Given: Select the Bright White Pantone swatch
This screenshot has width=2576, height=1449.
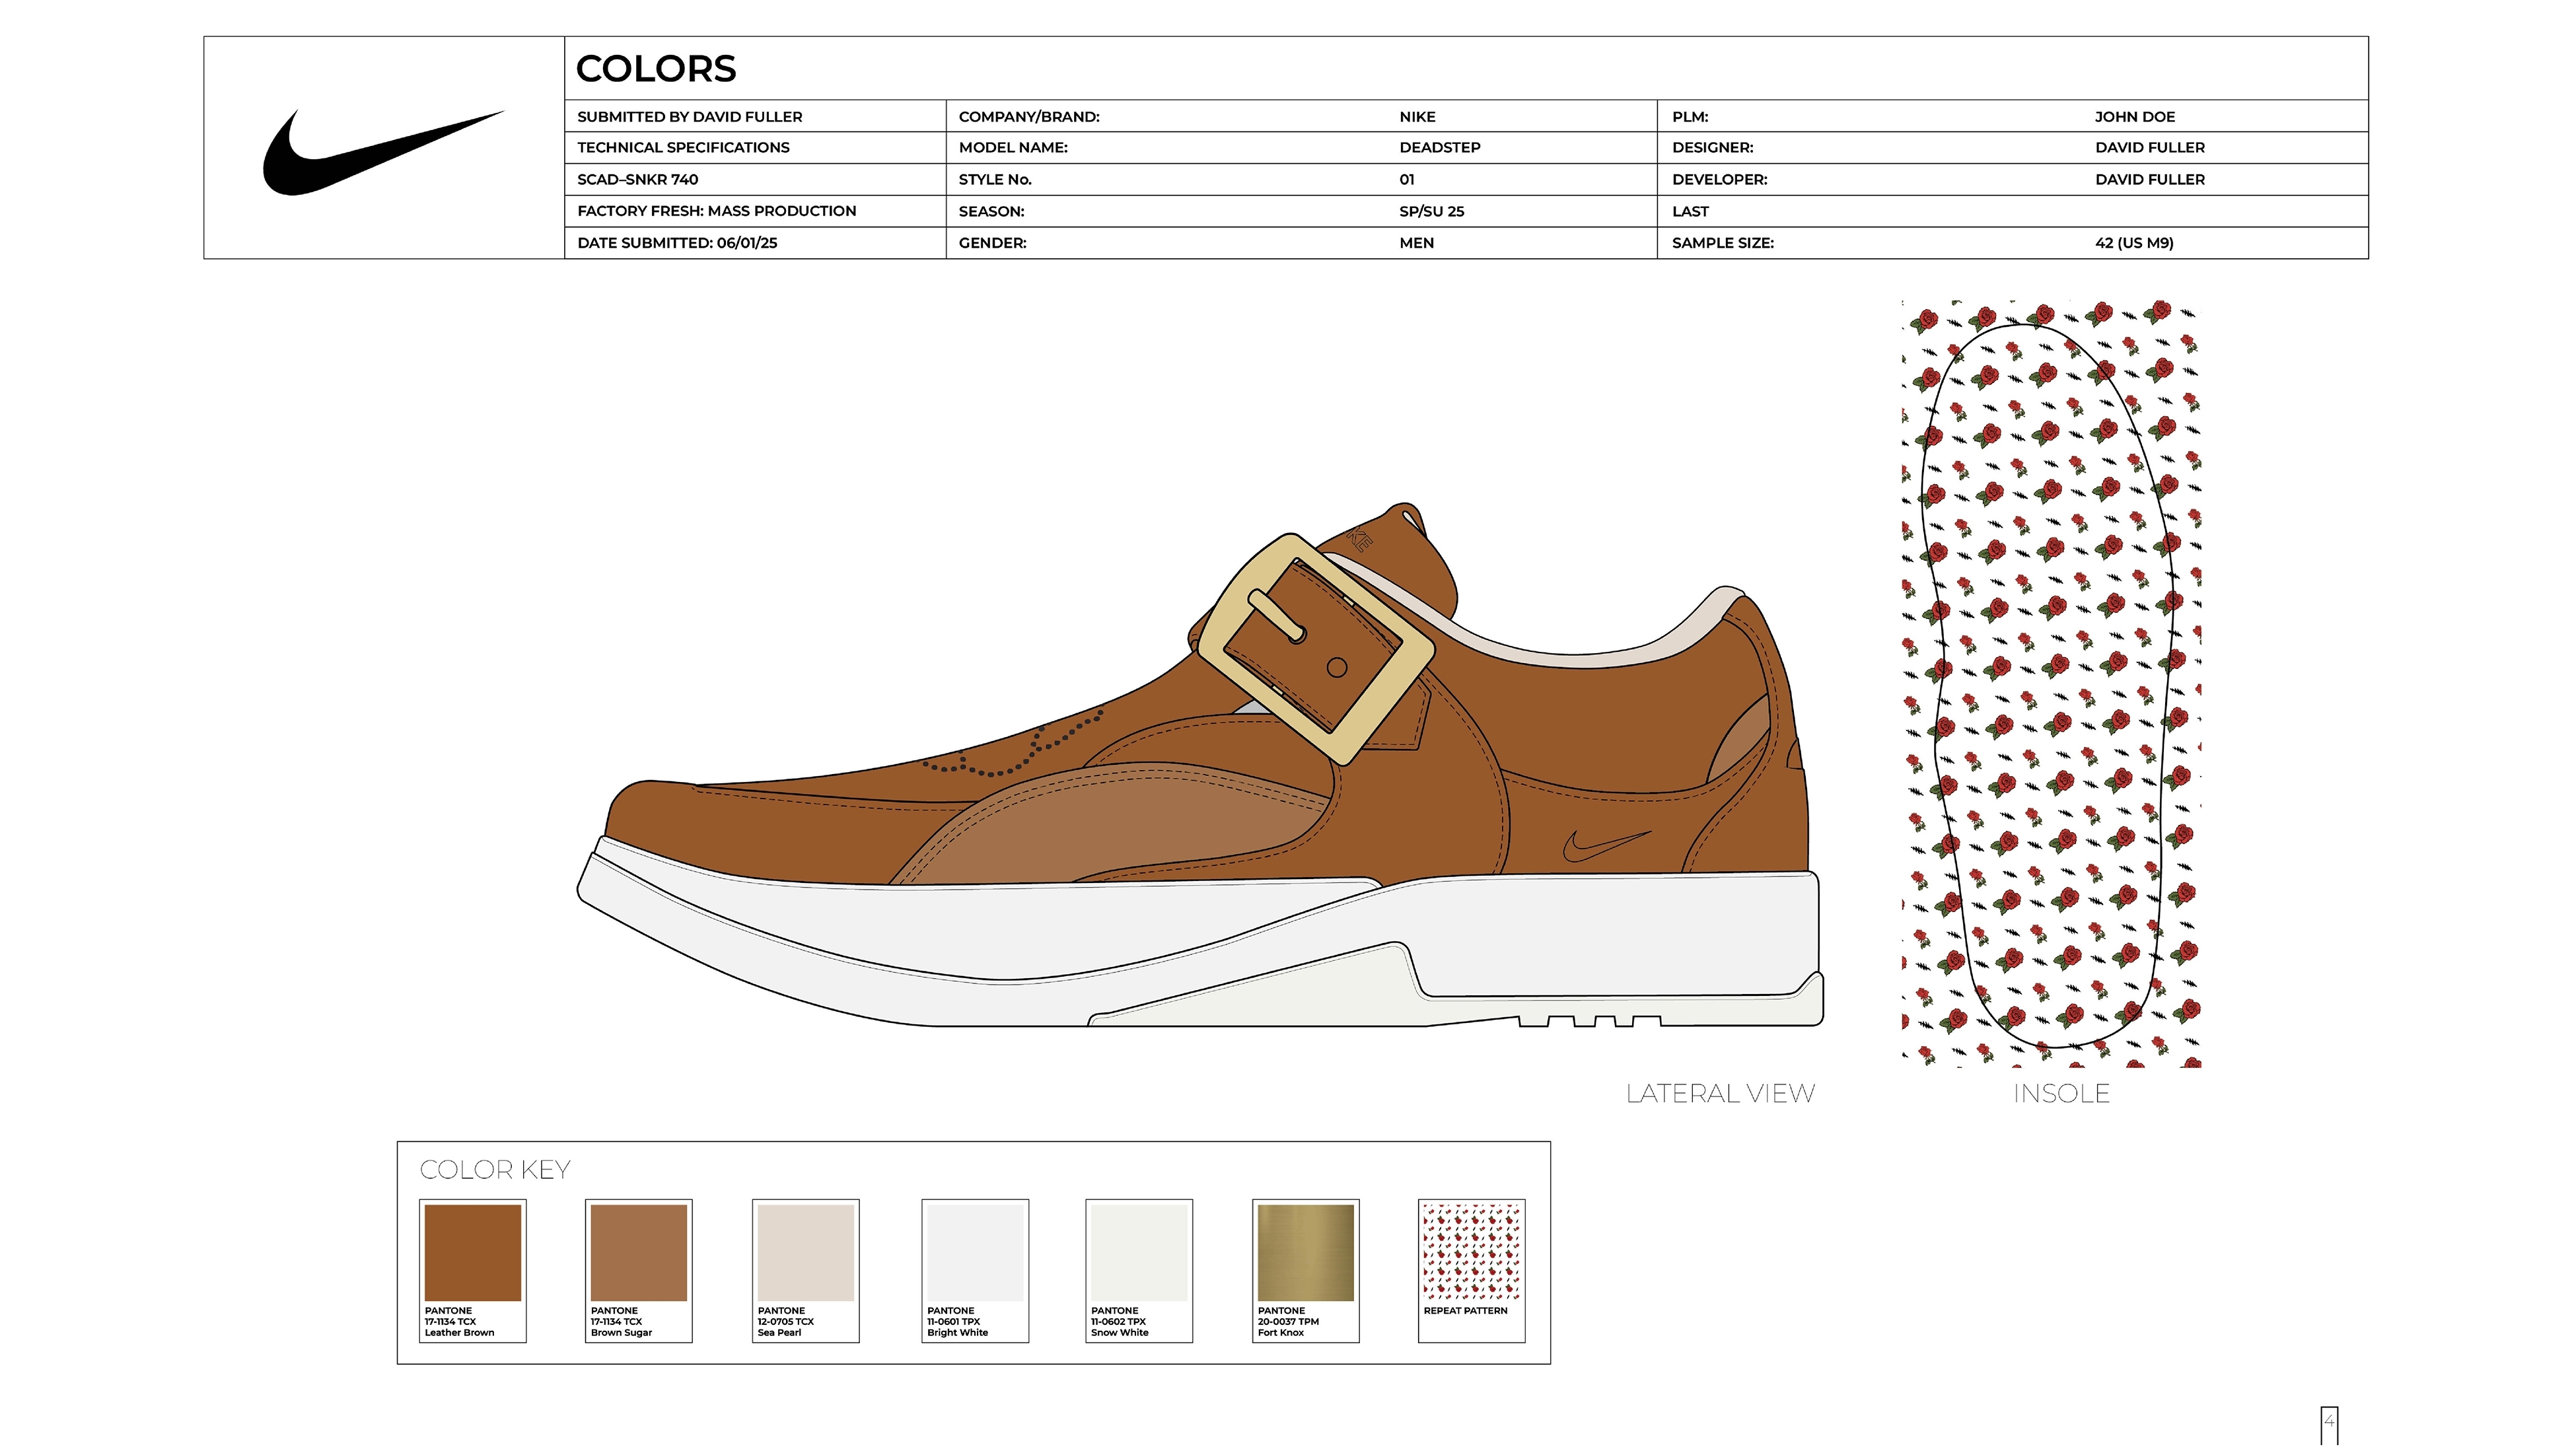Looking at the screenshot, I should (x=975, y=1253).
